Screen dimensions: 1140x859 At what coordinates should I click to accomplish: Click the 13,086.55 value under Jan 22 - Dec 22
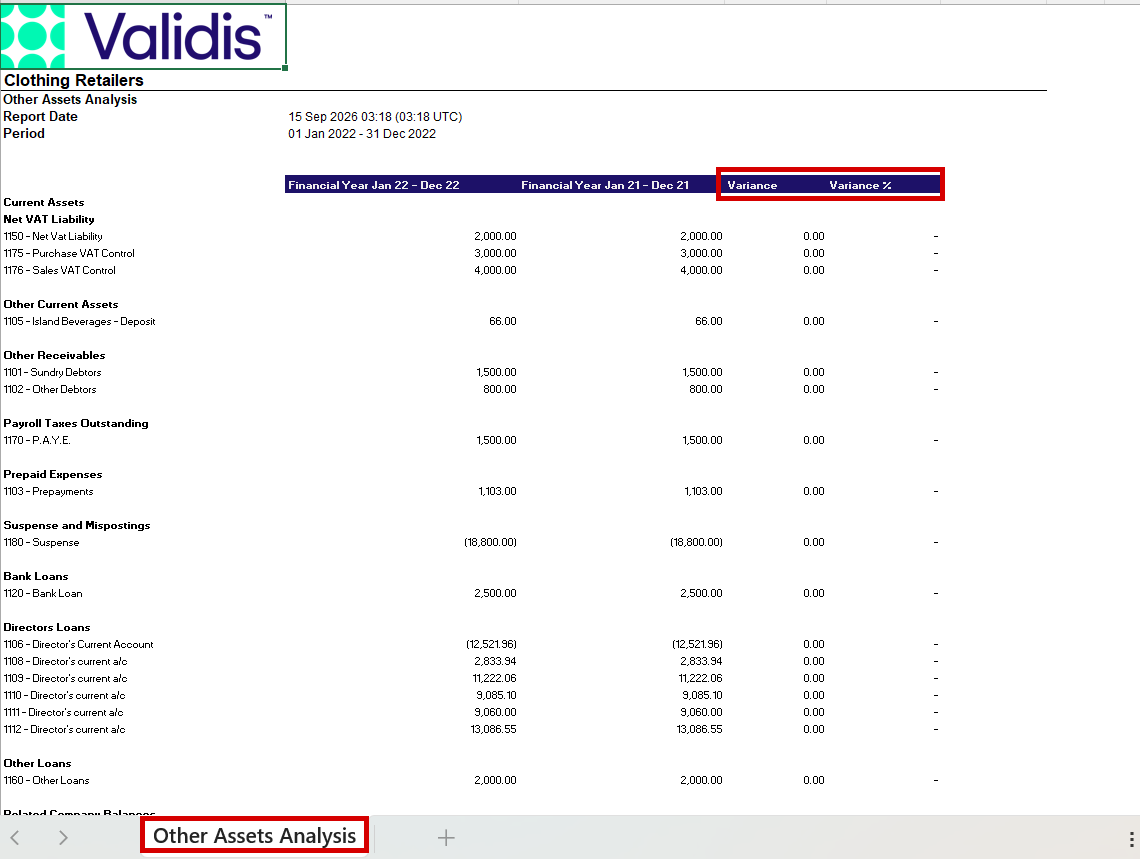[494, 729]
